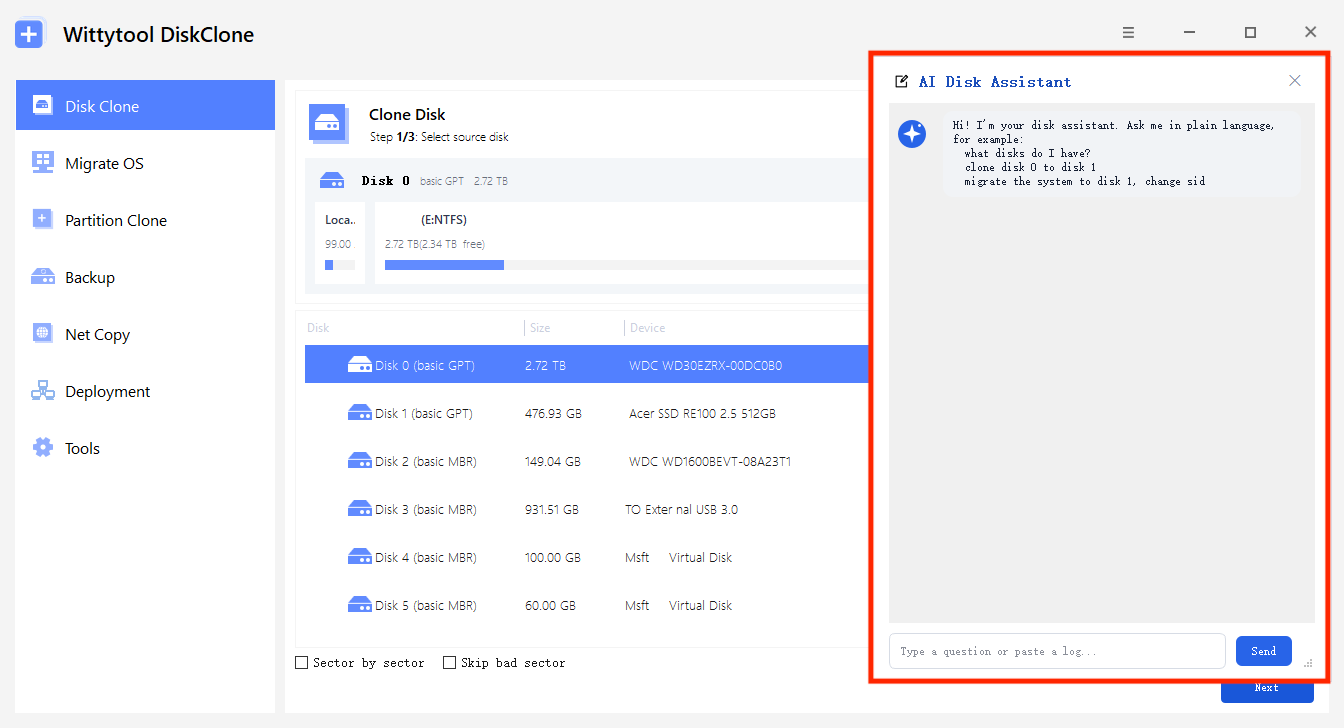Click the resize grip in assistant panel
1344x728 pixels.
[x=1308, y=663]
